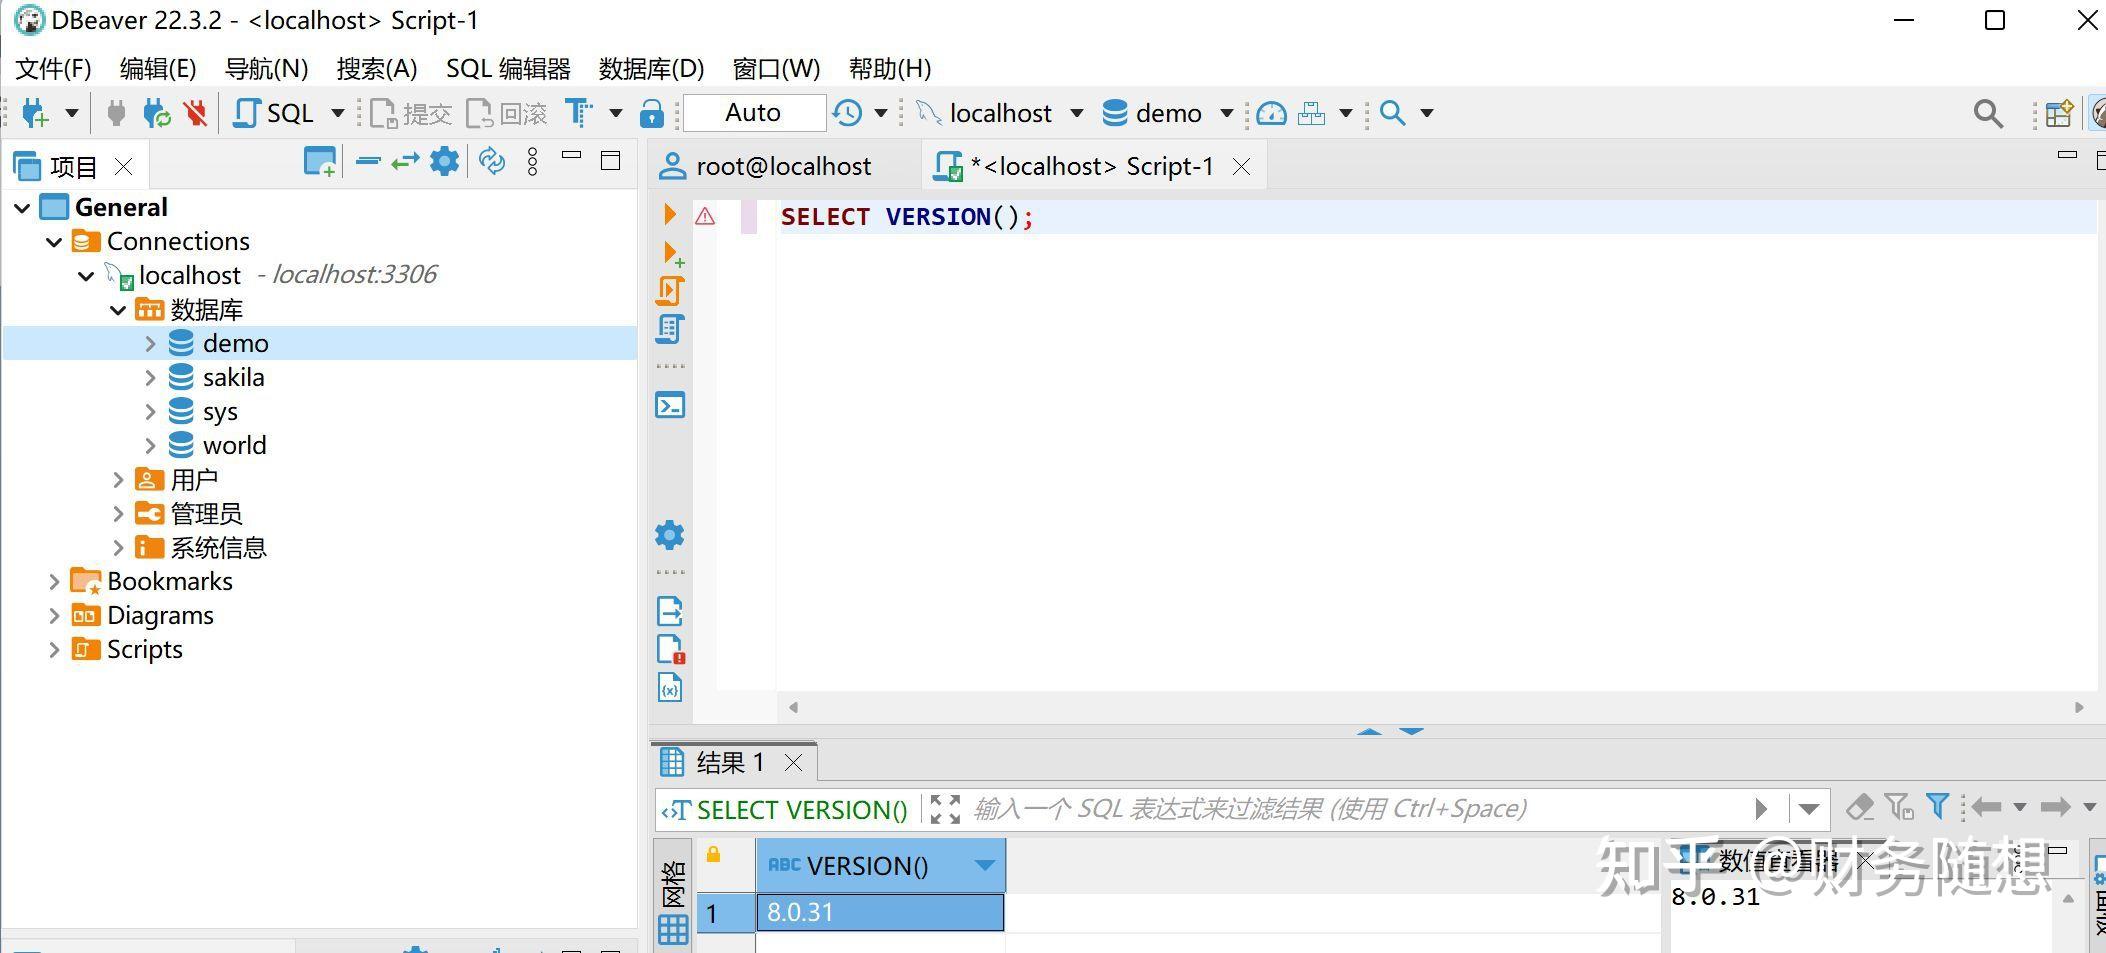The height and width of the screenshot is (953, 2106).
Task: Close the 项目 panel tab
Action: (123, 166)
